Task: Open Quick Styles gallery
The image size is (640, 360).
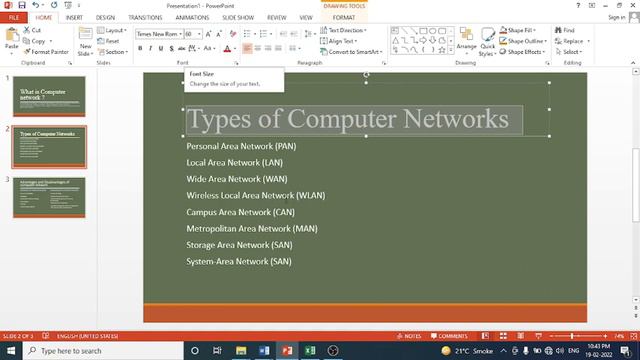Action: 487,42
